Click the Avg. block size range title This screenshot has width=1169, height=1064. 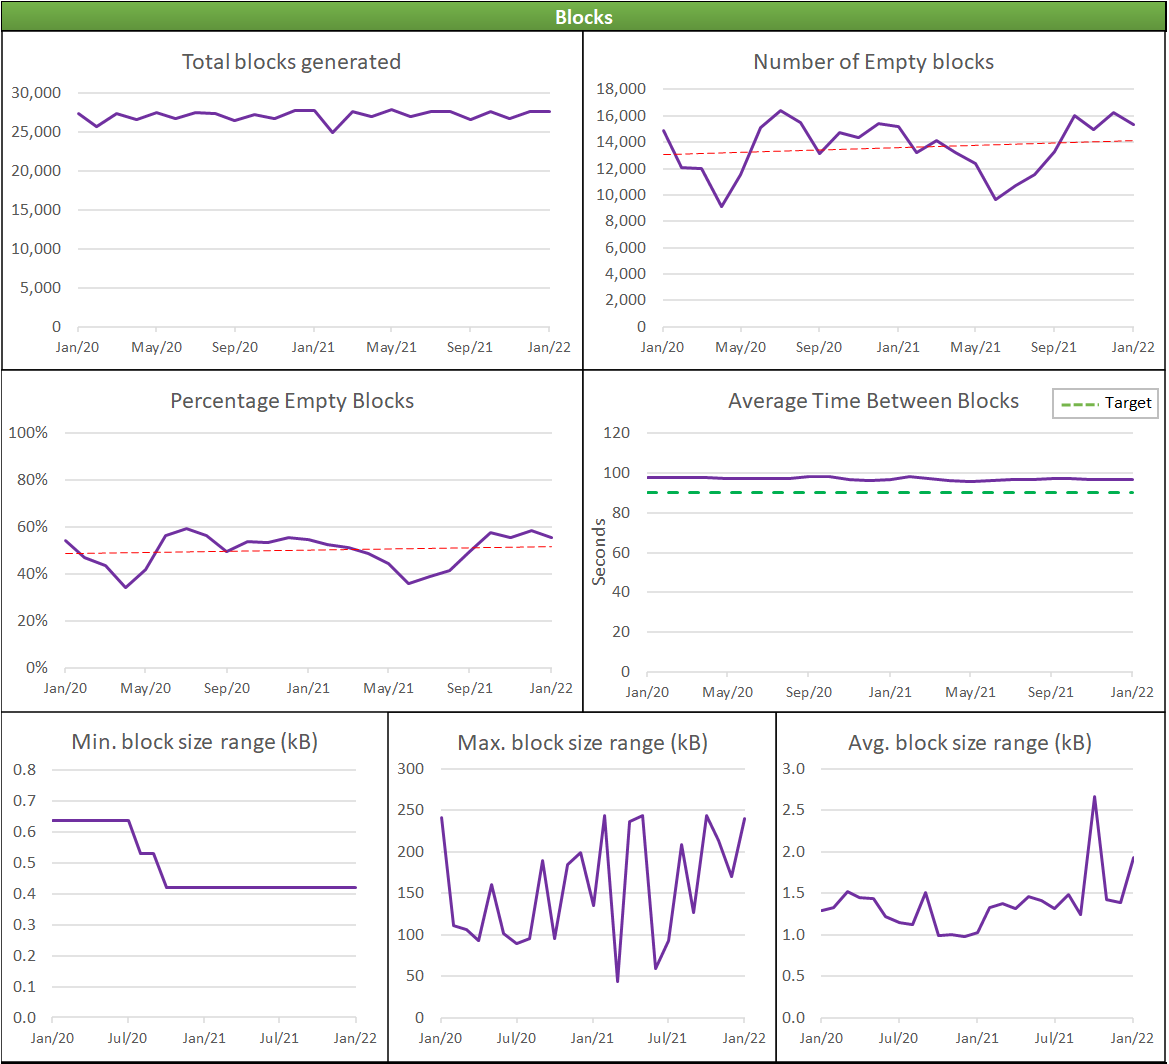coord(970,743)
